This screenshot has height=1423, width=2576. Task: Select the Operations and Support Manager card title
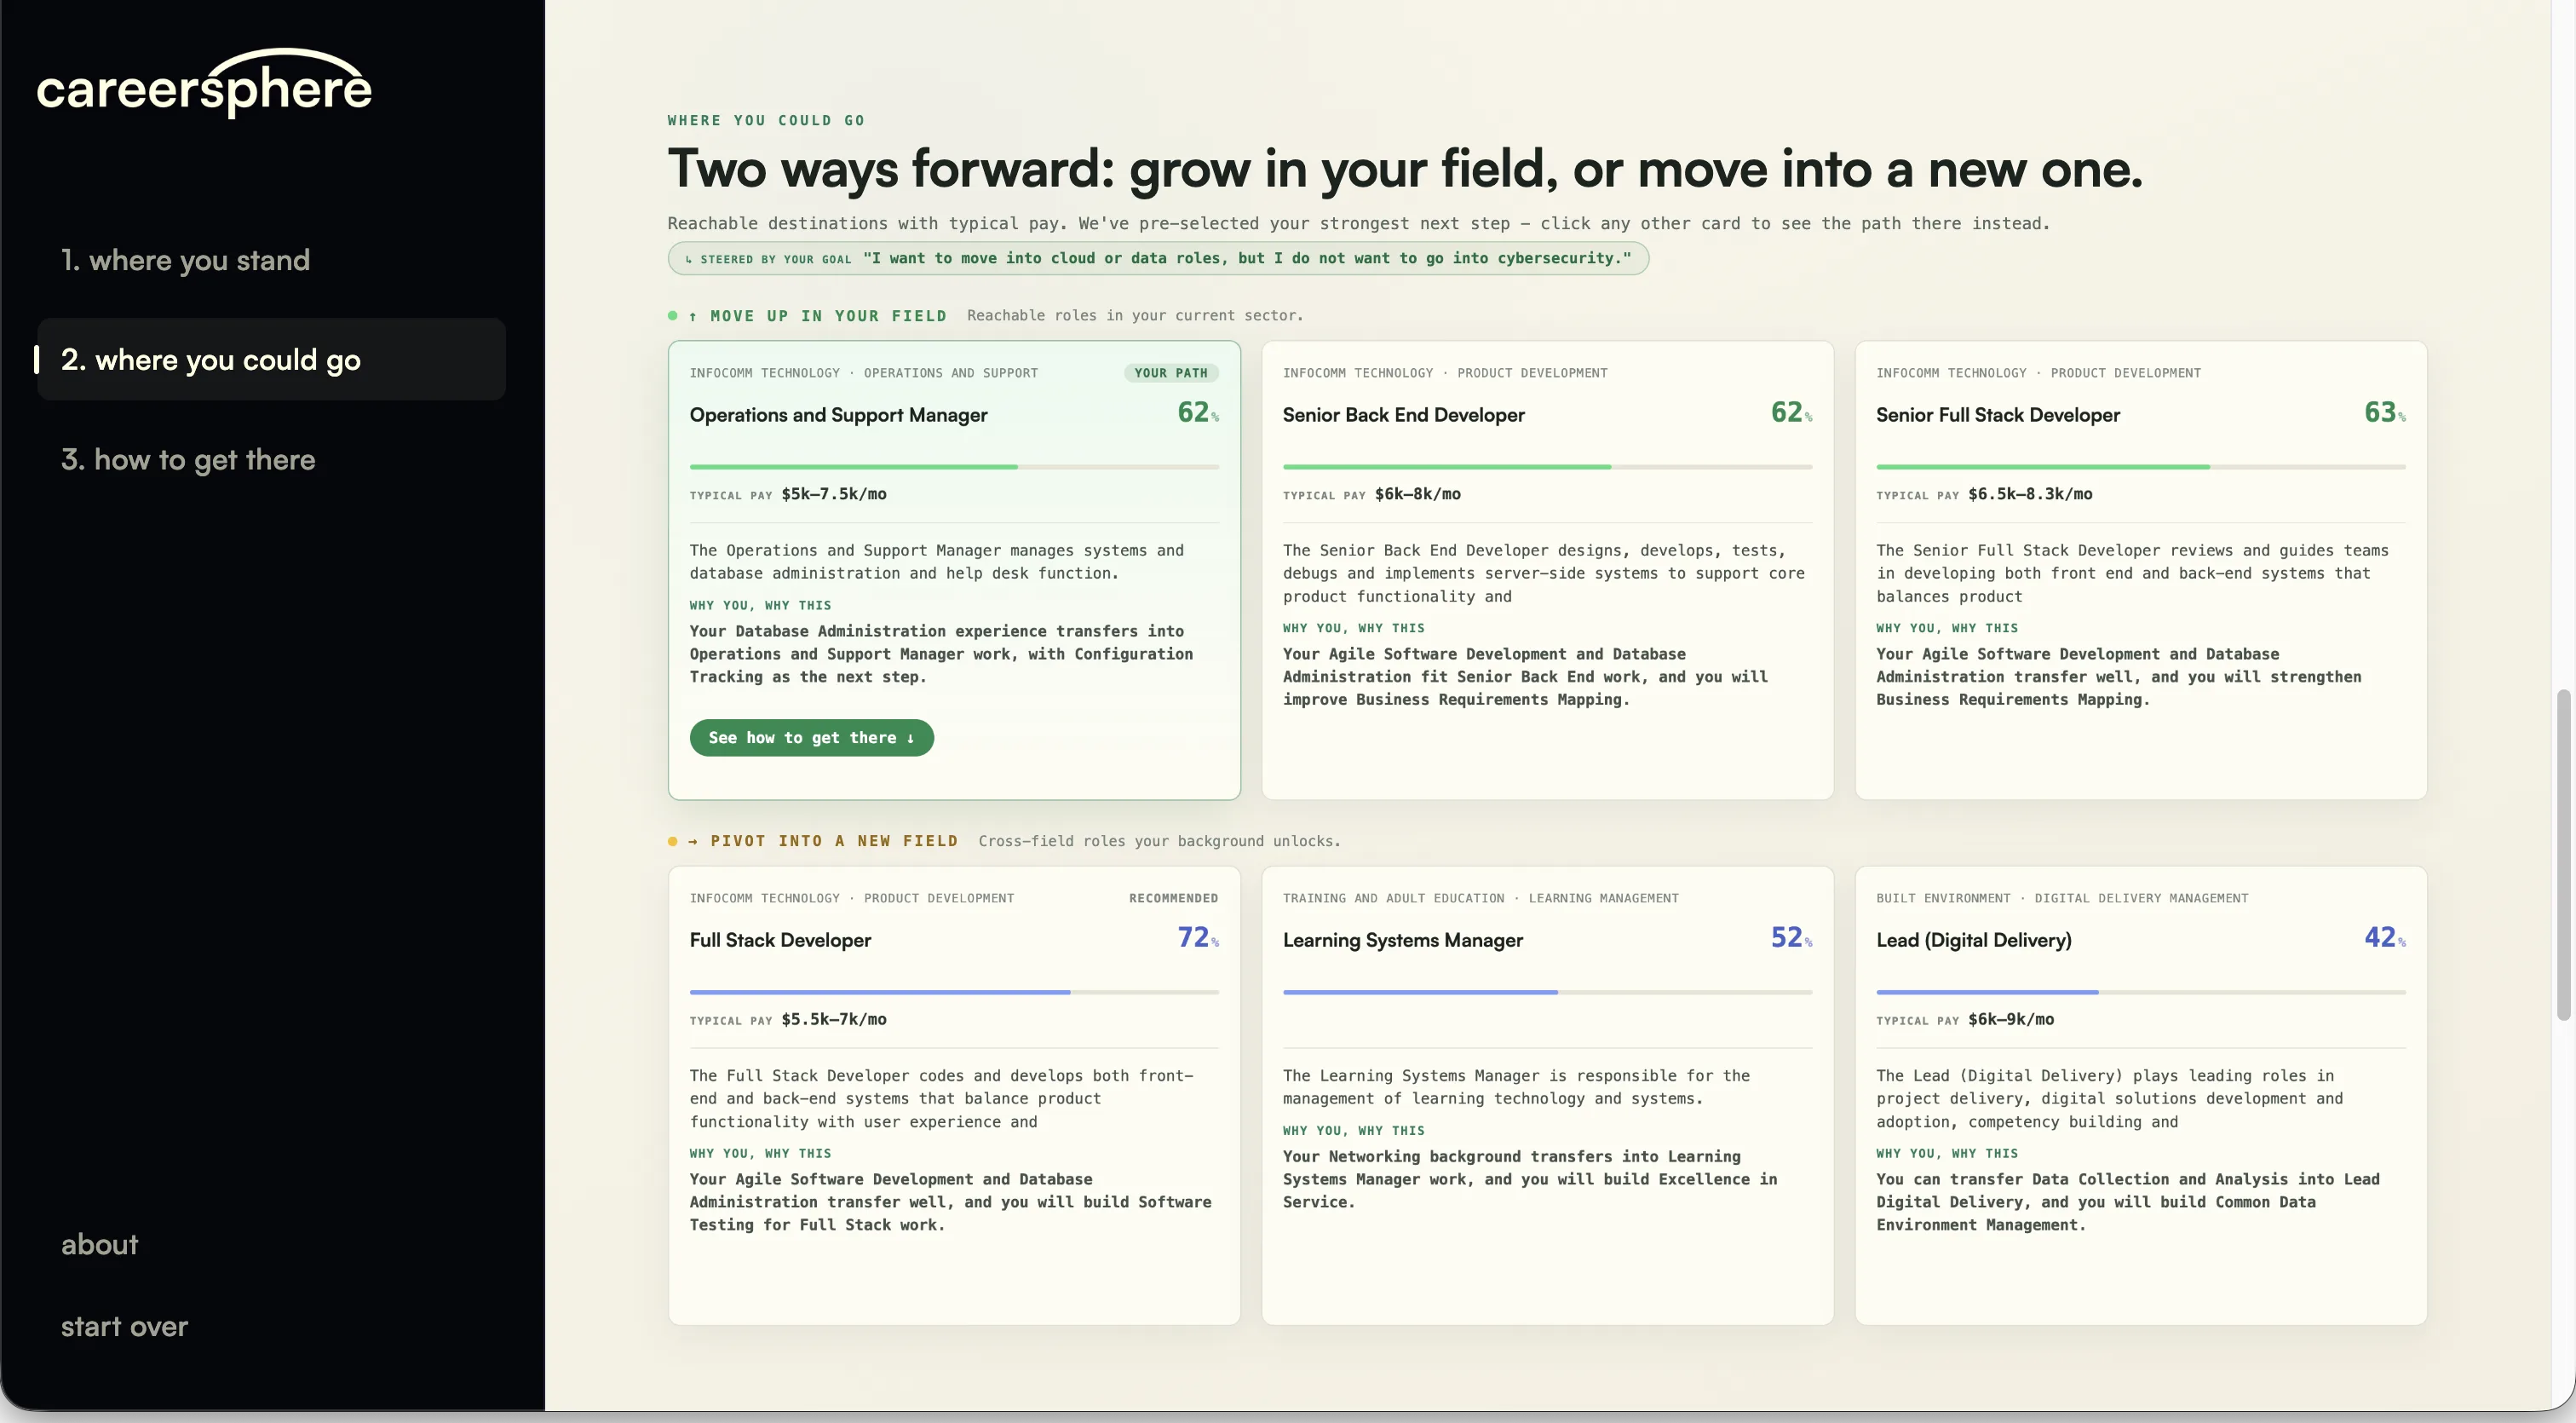pos(838,415)
